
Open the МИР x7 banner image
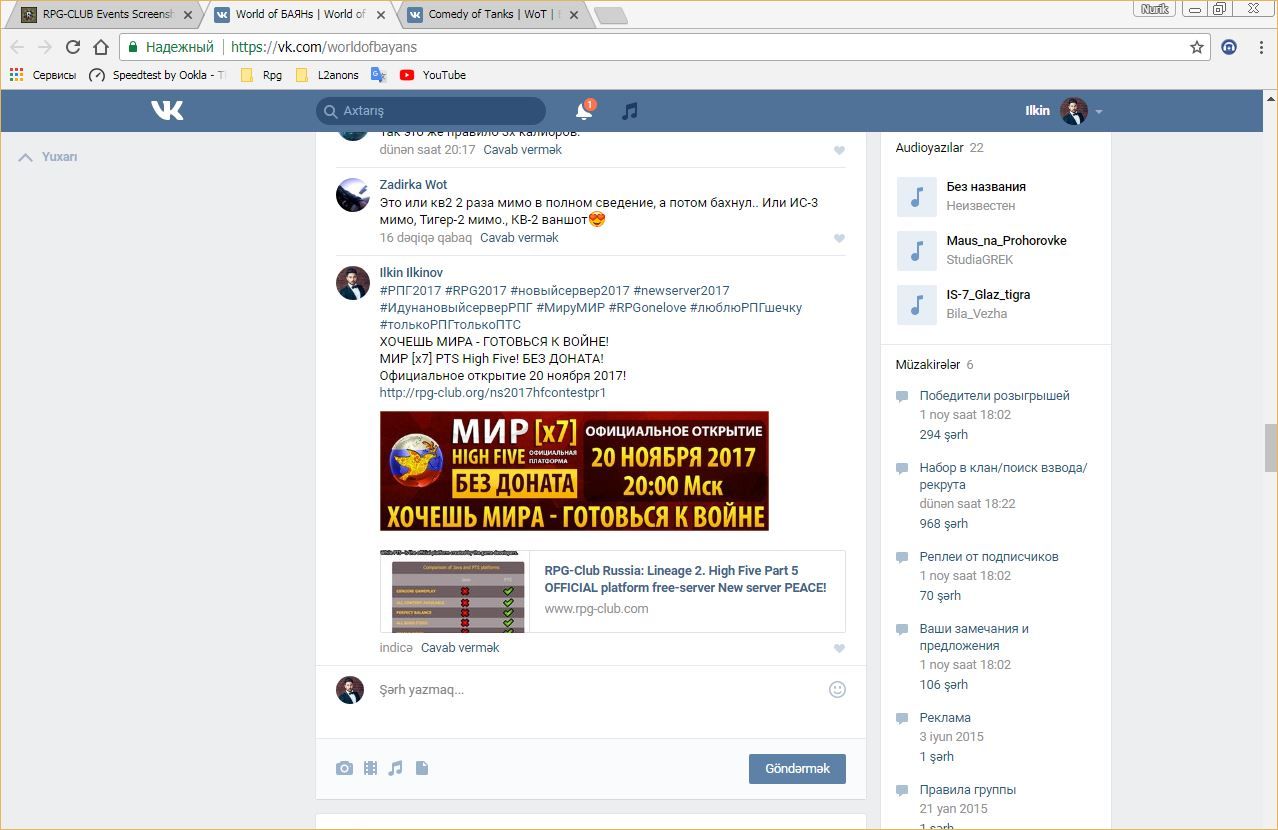(574, 471)
